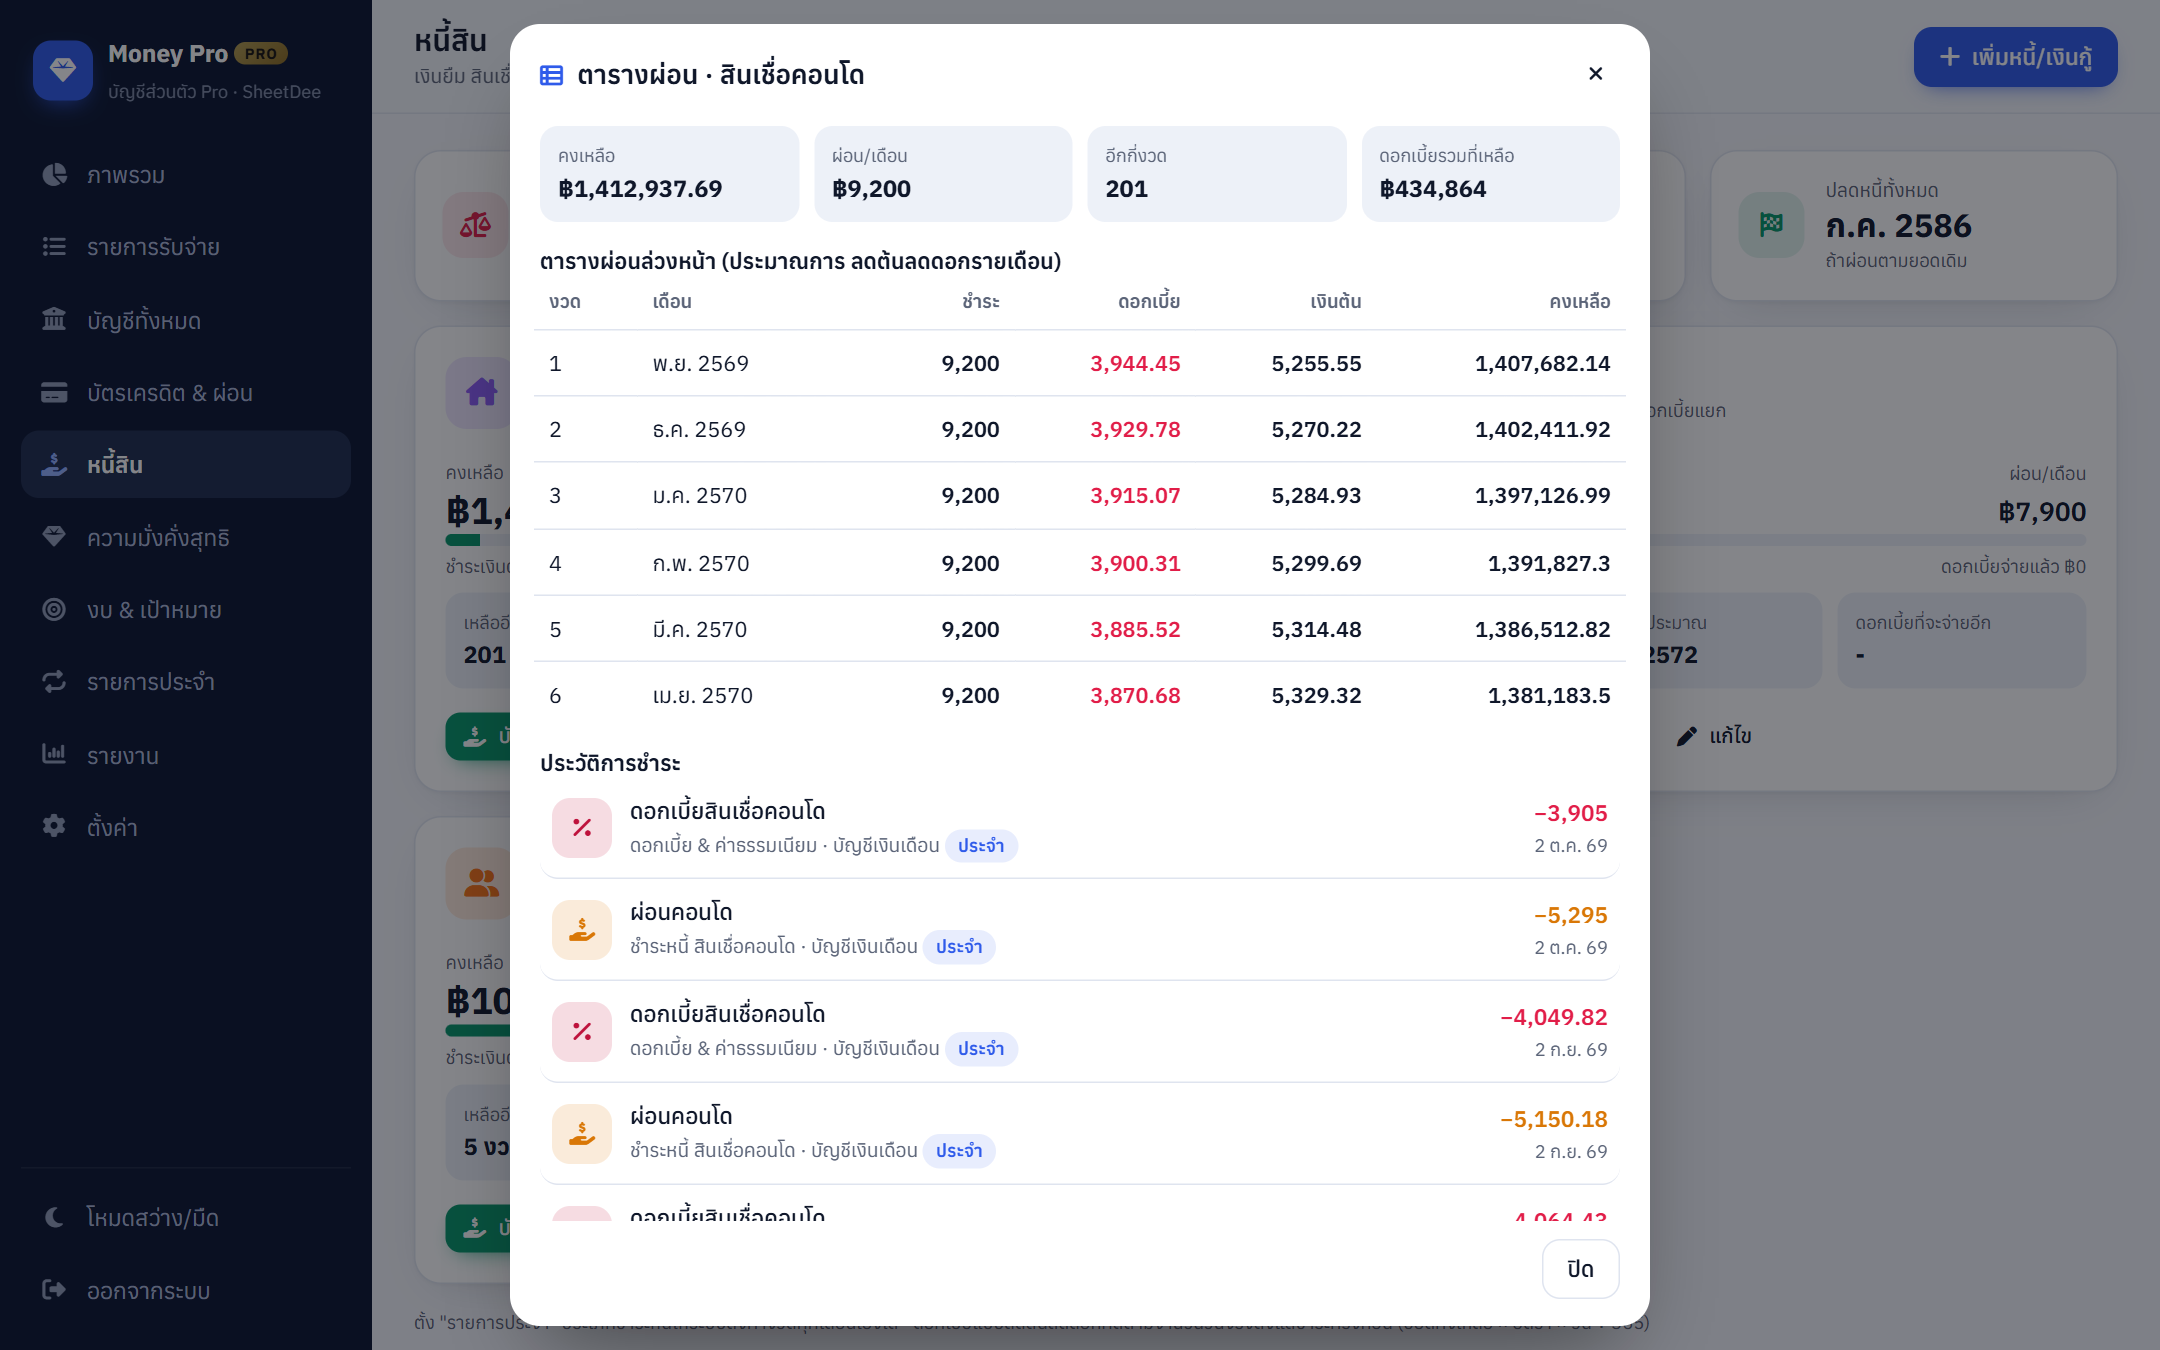The image size is (2160, 1350).
Task: Toggle โหมดสว่าง/มืด theme mode
Action: 186,1217
